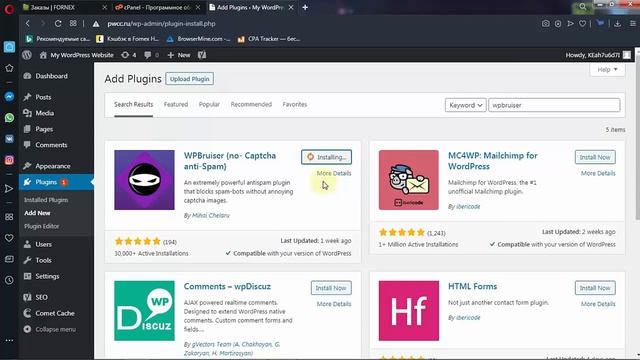Viewport: 640px width, 360px height.
Task: Click Install Now for MC4WP Mailchimp
Action: pyautogui.click(x=595, y=157)
